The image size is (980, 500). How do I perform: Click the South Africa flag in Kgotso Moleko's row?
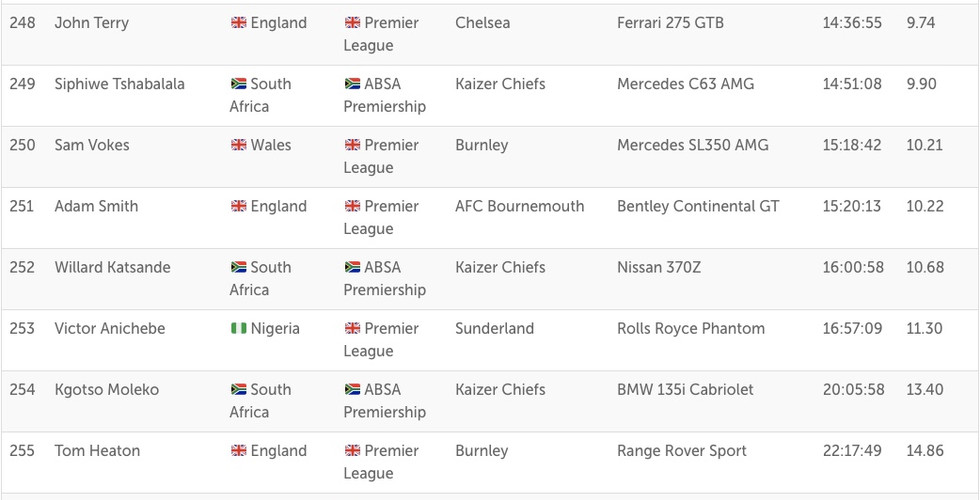[239, 390]
